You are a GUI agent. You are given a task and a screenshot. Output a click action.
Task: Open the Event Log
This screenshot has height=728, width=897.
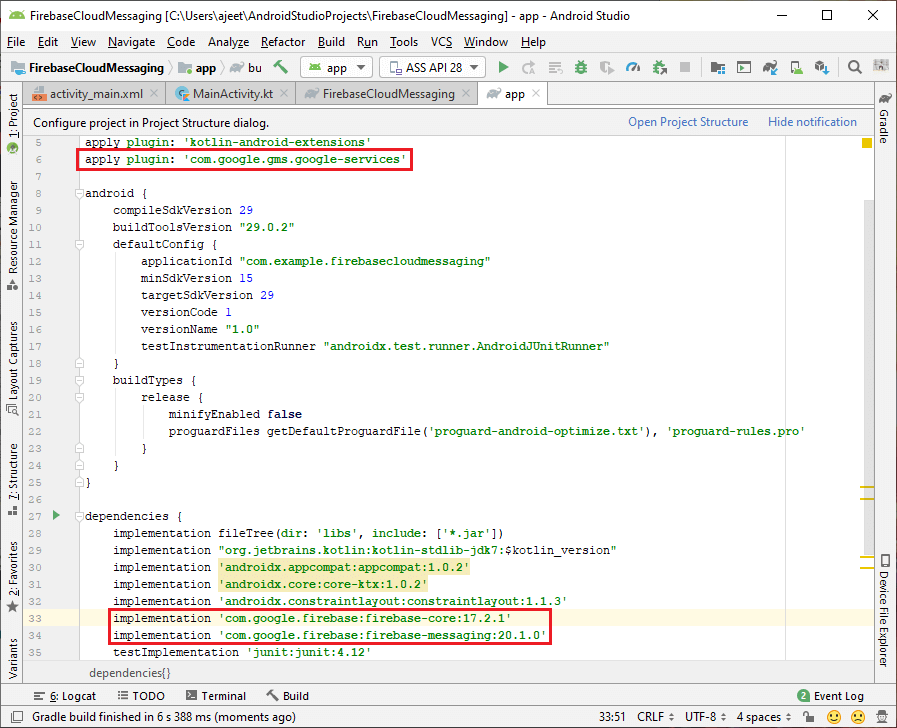(831, 696)
